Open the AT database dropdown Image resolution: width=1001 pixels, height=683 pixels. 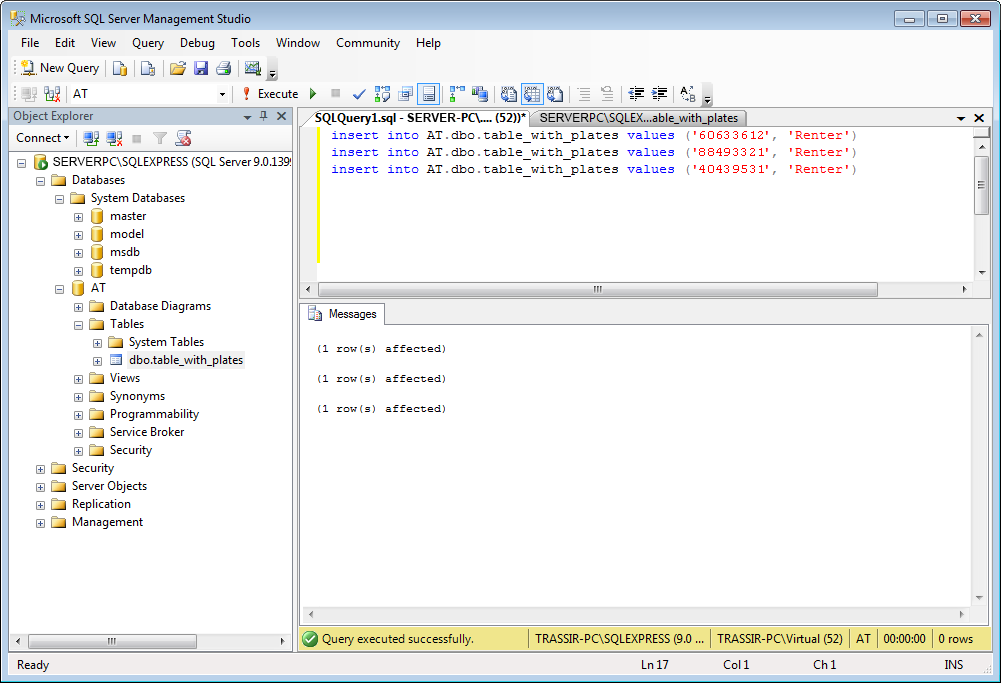coord(222,94)
